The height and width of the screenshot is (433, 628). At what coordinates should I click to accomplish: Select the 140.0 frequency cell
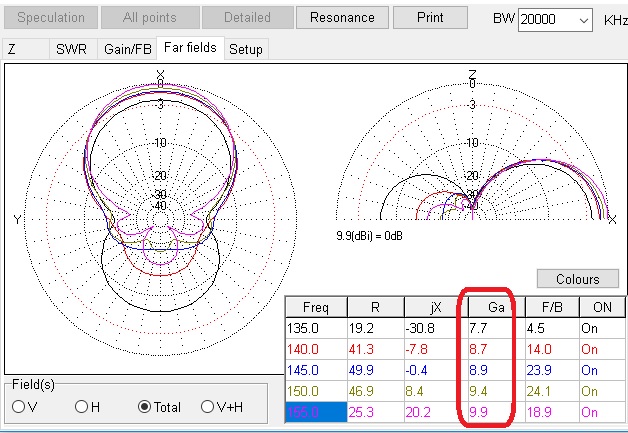click(x=316, y=349)
